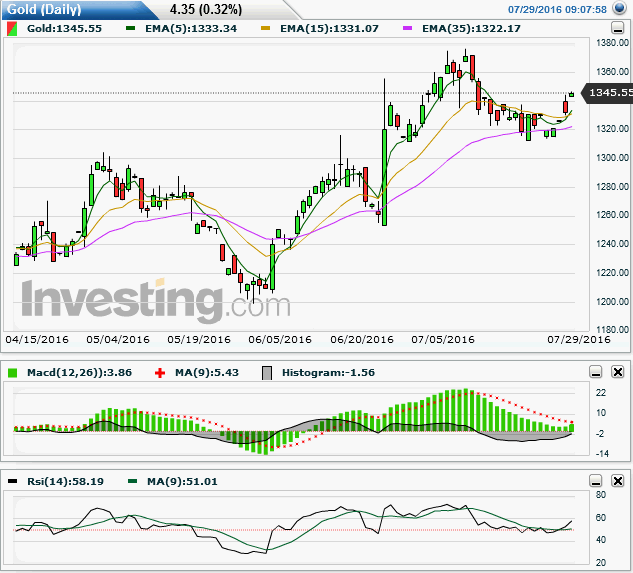
Task: Select the EMA(35) magenta legend marker
Action: point(408,28)
